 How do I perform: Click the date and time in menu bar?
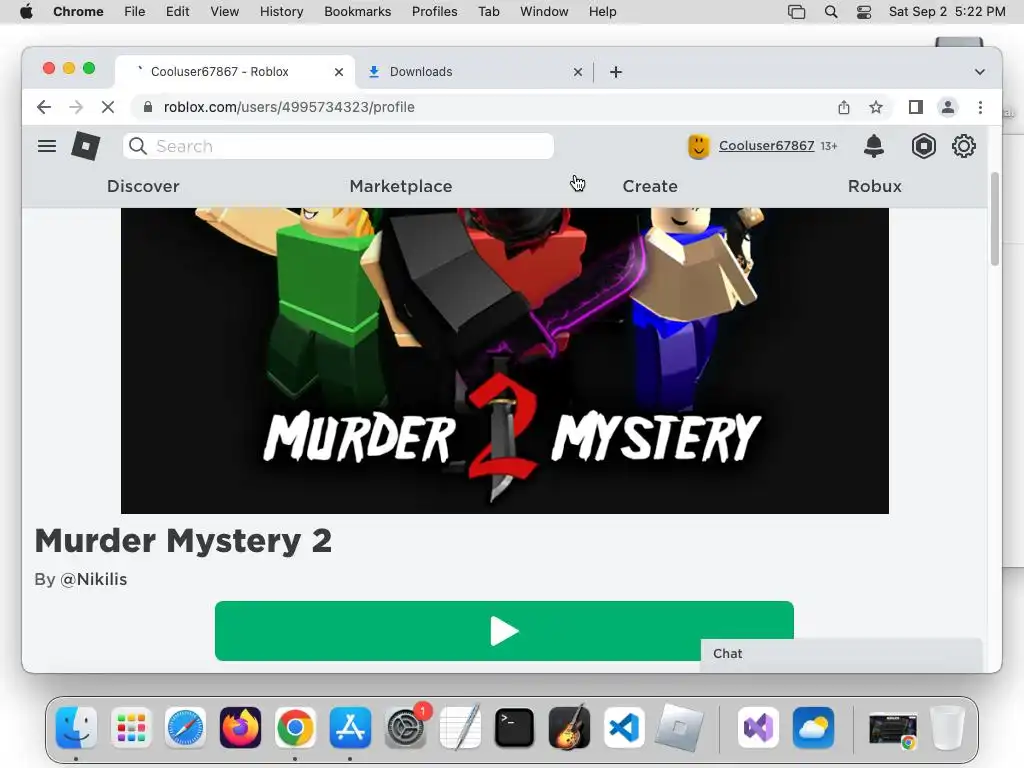[x=947, y=12]
